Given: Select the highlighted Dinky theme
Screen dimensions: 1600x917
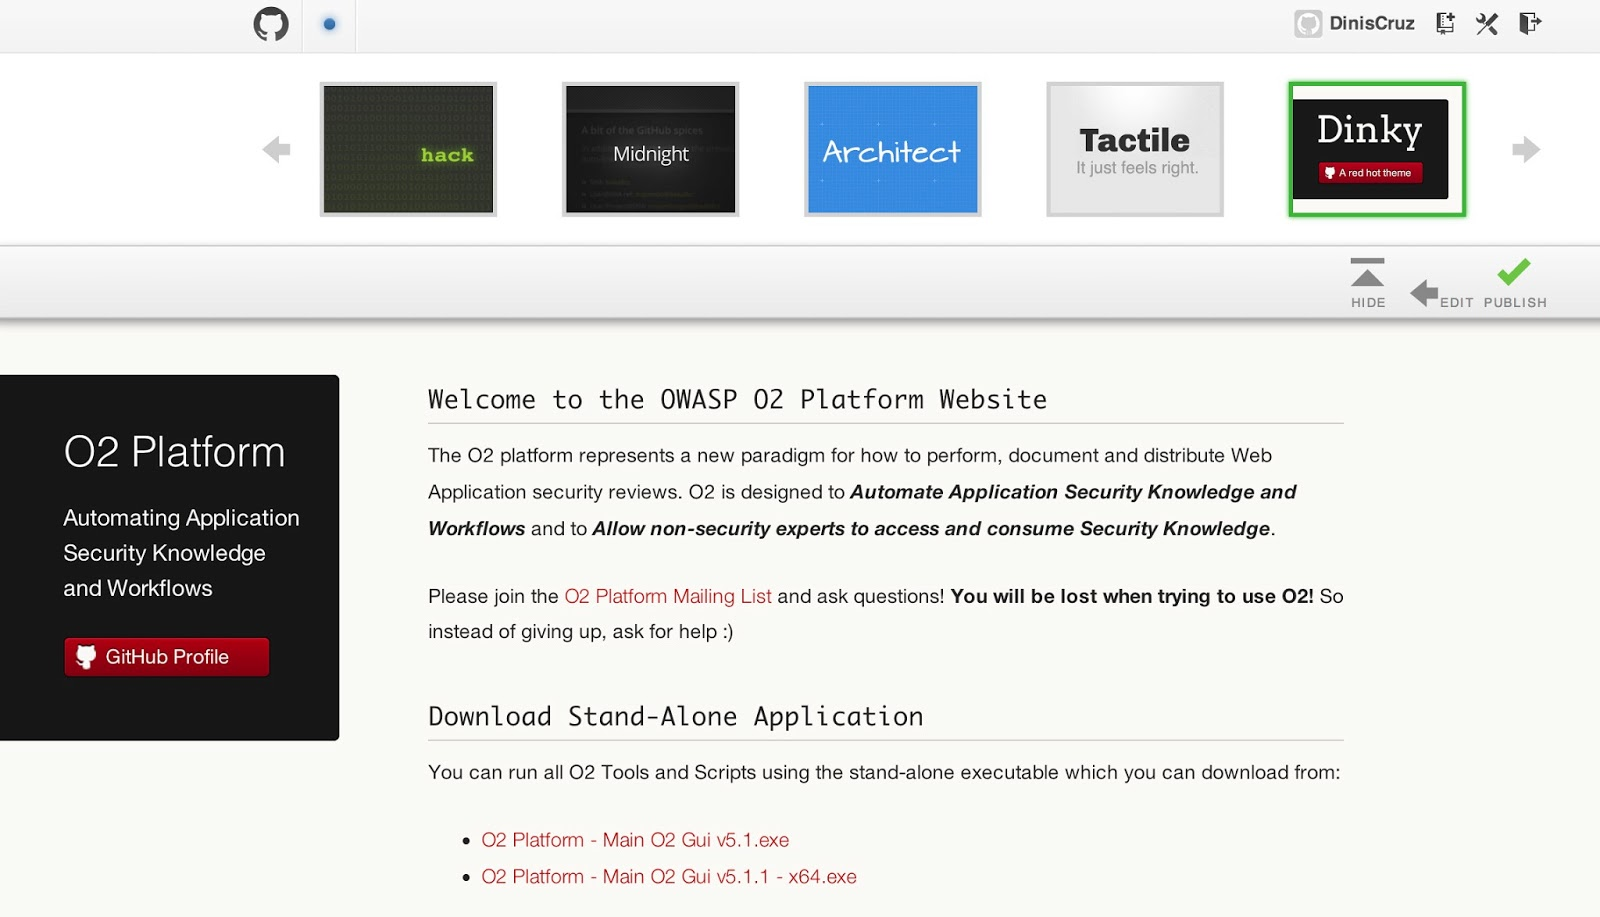Looking at the screenshot, I should pyautogui.click(x=1377, y=149).
